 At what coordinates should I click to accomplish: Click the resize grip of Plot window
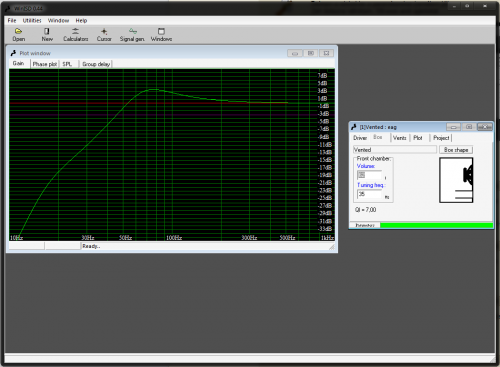331,247
